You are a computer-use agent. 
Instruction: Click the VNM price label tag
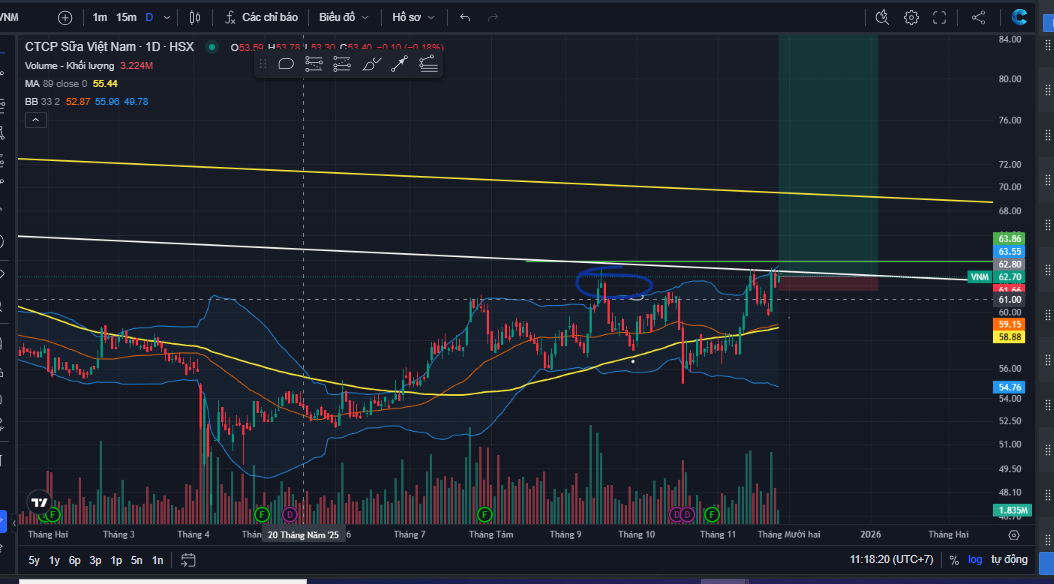979,277
